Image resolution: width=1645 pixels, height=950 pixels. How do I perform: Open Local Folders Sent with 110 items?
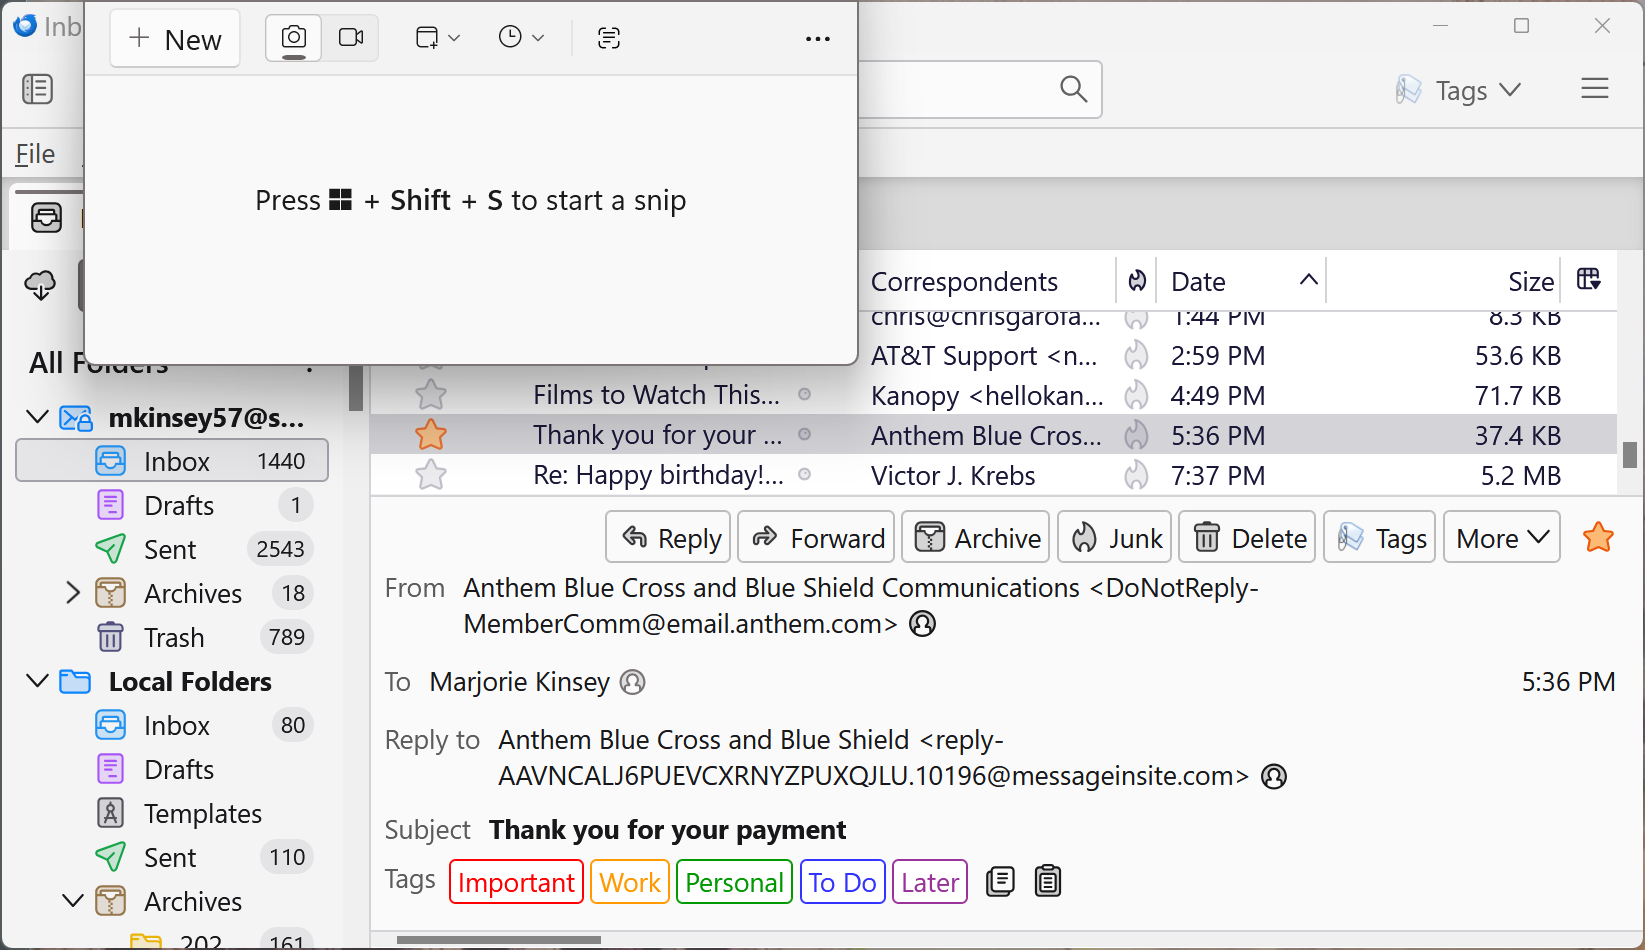172,857
